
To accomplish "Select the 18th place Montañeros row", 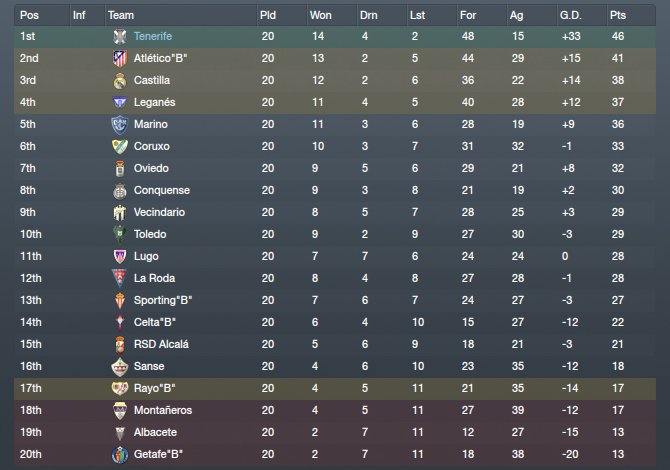I will coord(335,411).
